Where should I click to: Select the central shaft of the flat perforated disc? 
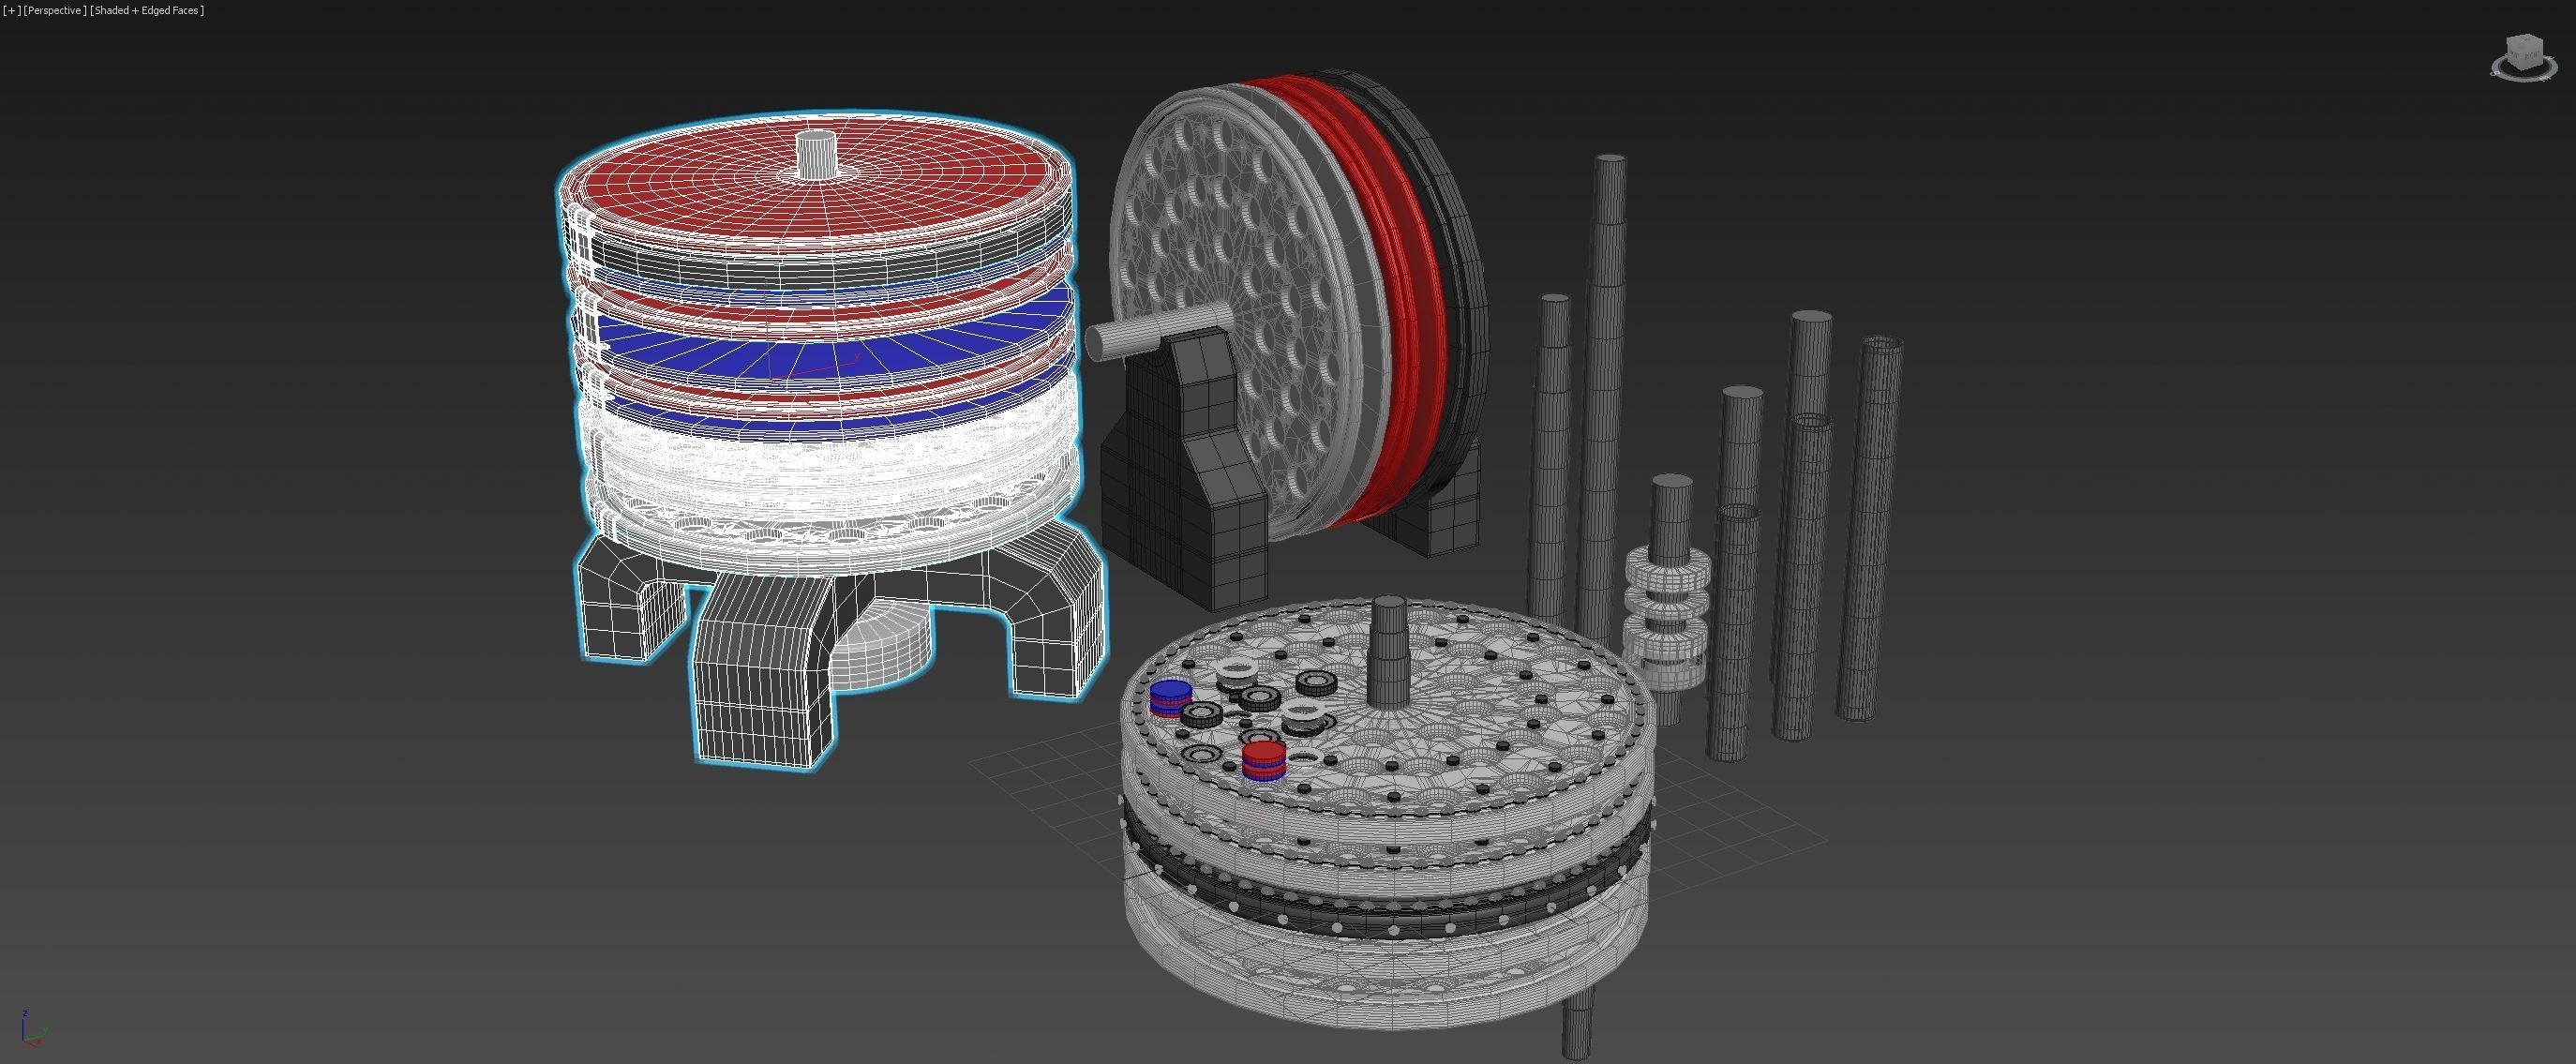[1387, 652]
